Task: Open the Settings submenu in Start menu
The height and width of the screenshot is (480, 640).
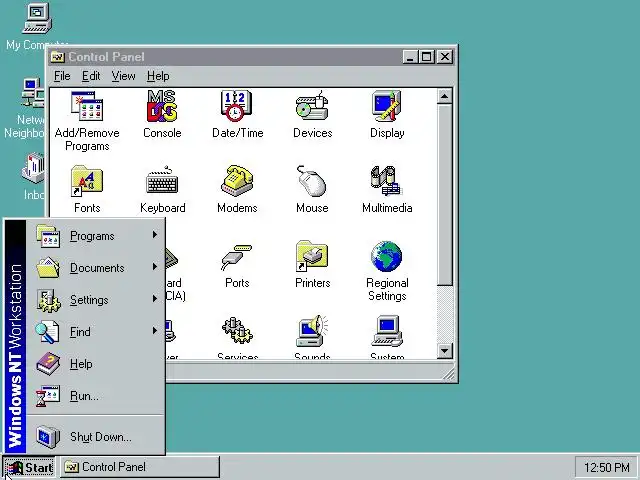Action: (96, 300)
